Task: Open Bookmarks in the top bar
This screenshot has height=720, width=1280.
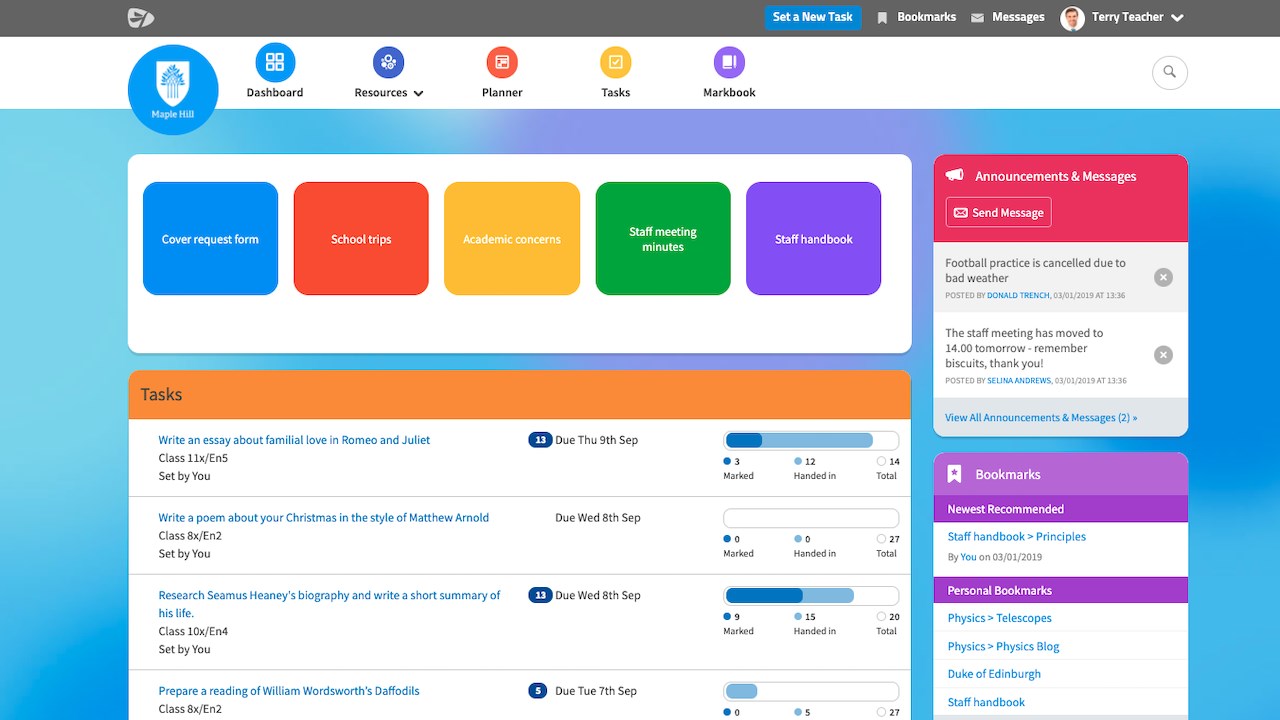Action: 927,17
